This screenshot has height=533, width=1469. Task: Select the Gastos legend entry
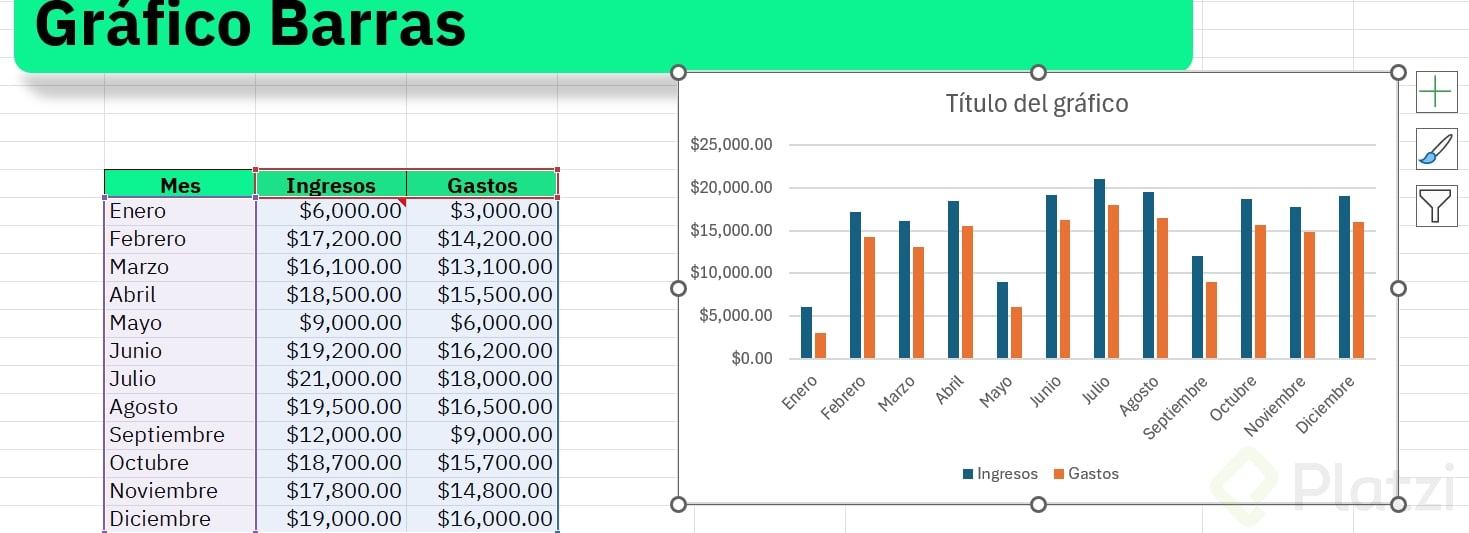pyautogui.click(x=1086, y=474)
